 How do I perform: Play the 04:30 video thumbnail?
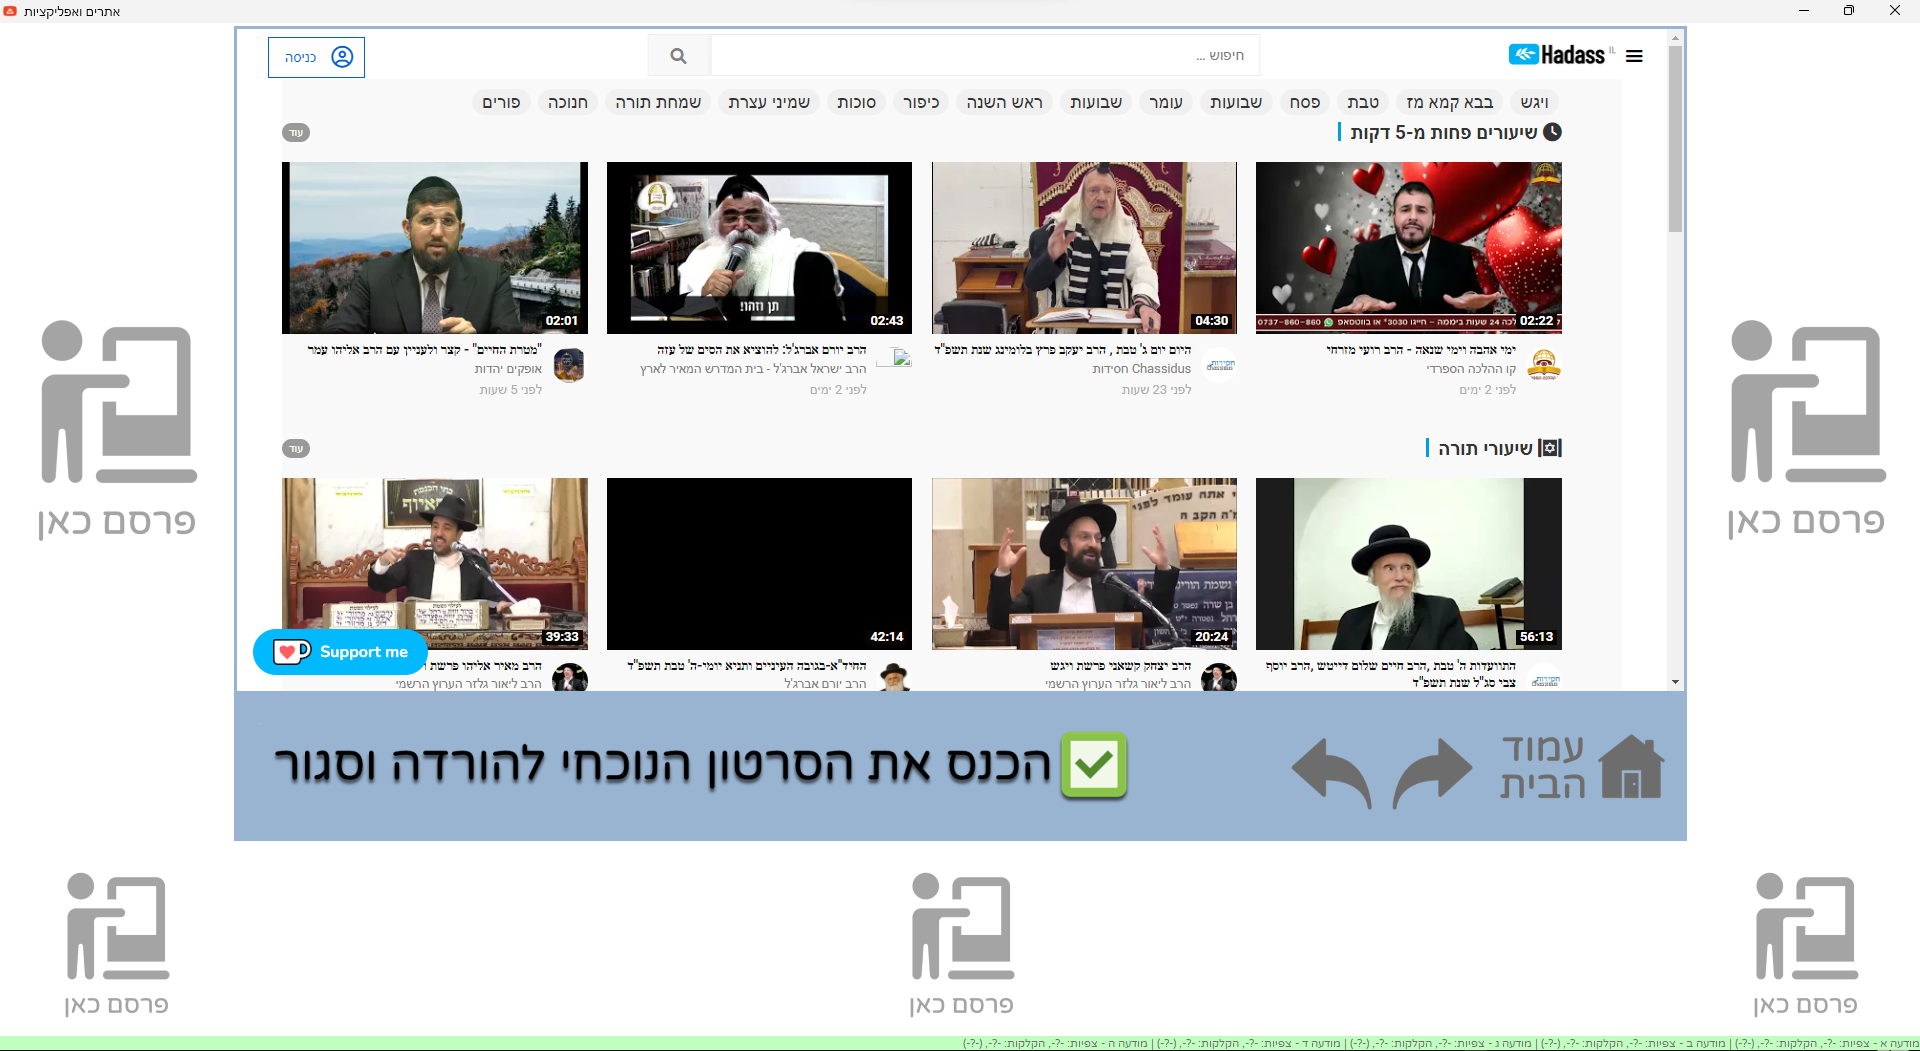pyautogui.click(x=1084, y=248)
